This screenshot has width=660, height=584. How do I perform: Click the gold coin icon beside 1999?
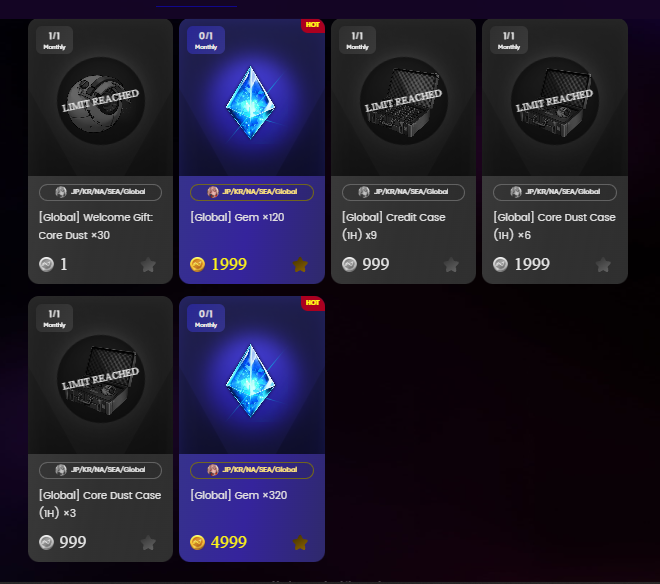pyautogui.click(x=197, y=264)
